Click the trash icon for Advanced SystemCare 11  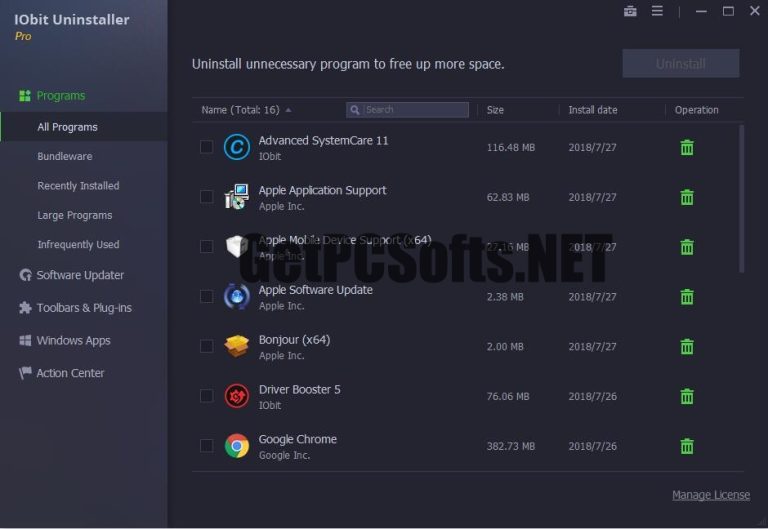tap(687, 147)
